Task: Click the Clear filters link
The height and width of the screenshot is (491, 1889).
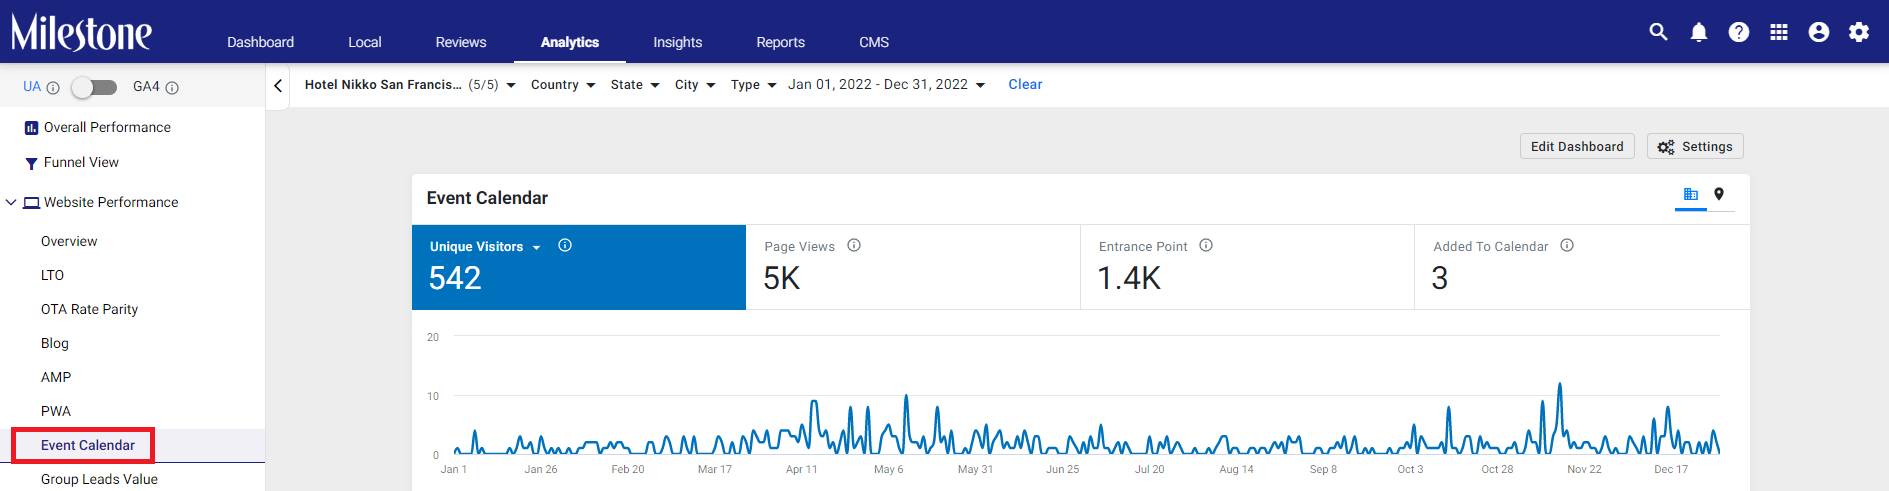Action: (x=1025, y=85)
